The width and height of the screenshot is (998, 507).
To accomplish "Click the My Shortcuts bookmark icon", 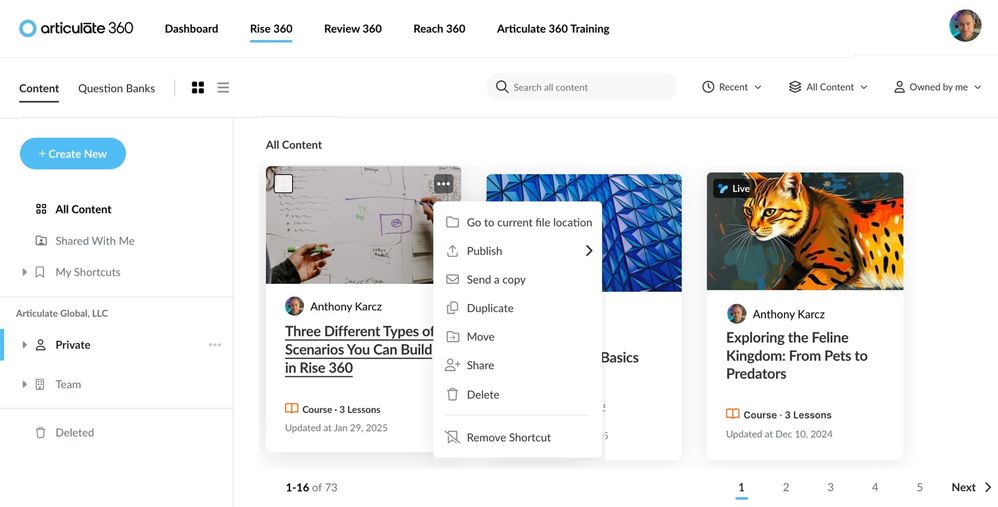I will [40, 272].
